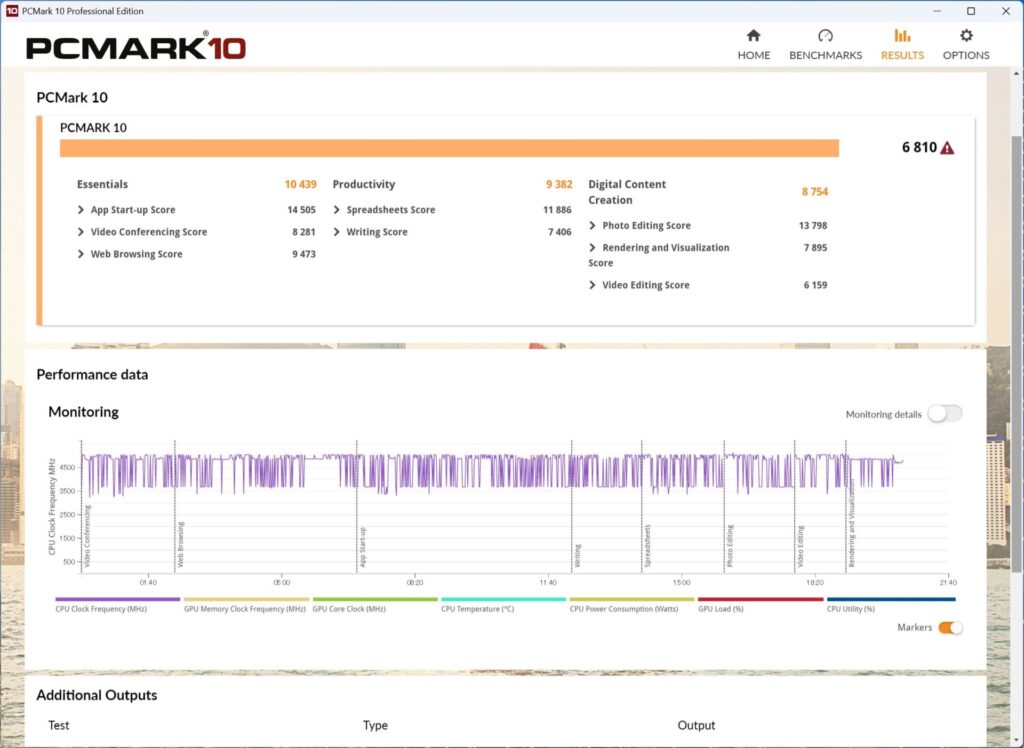Select CPU Temperature legend swatch

click(504, 599)
